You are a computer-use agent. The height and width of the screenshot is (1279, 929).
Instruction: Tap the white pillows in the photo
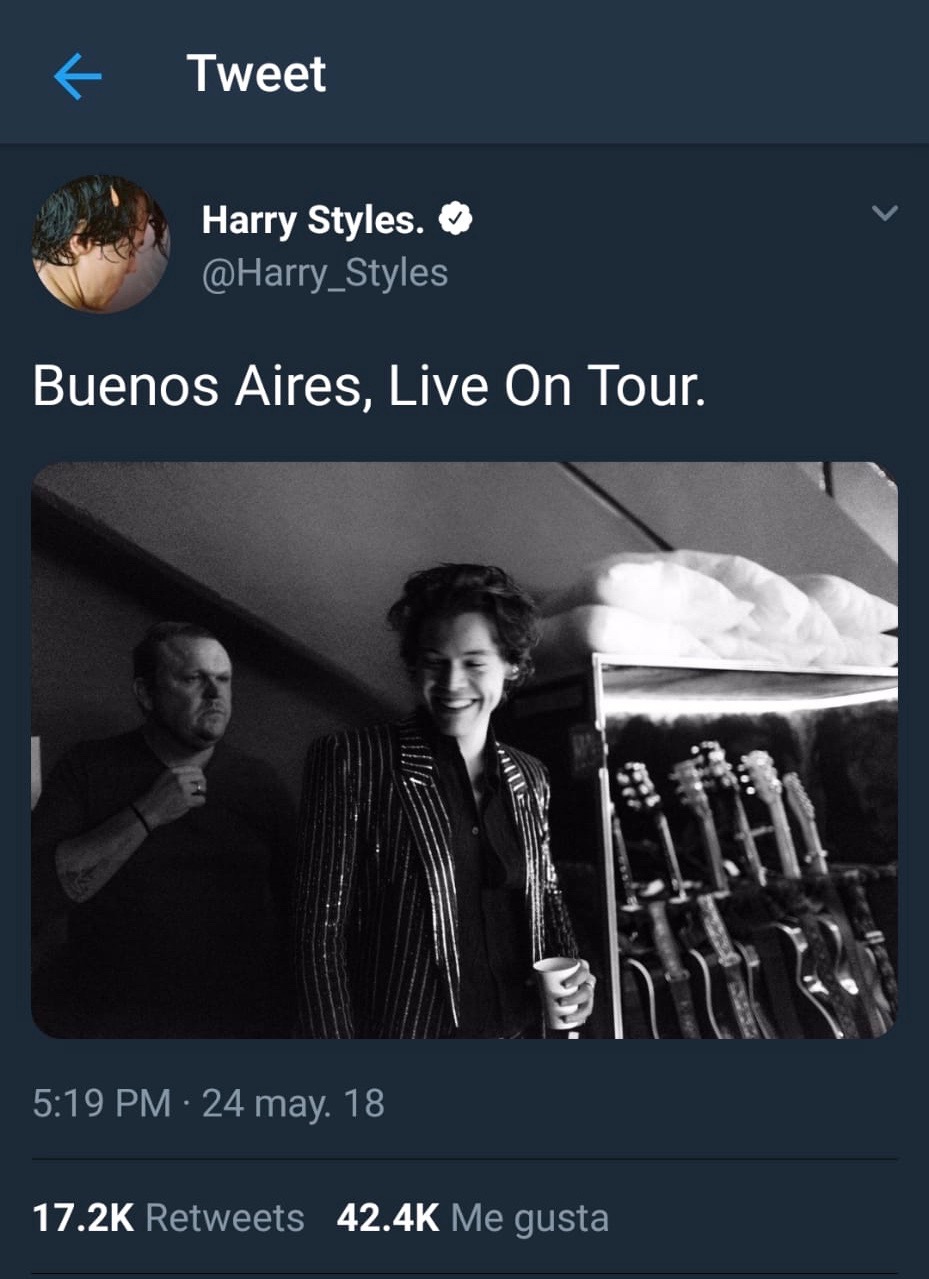click(730, 608)
